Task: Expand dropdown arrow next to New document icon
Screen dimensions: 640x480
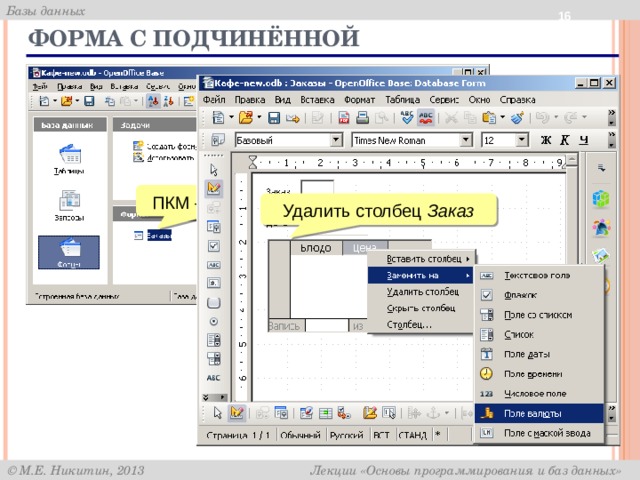Action: click(x=231, y=118)
